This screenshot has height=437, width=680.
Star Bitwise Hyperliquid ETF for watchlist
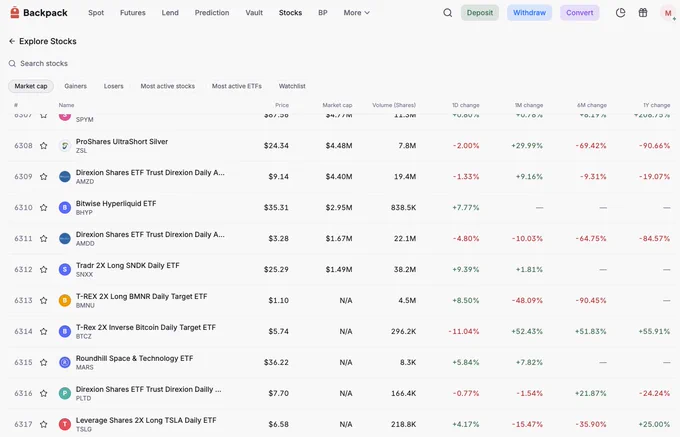click(x=43, y=208)
